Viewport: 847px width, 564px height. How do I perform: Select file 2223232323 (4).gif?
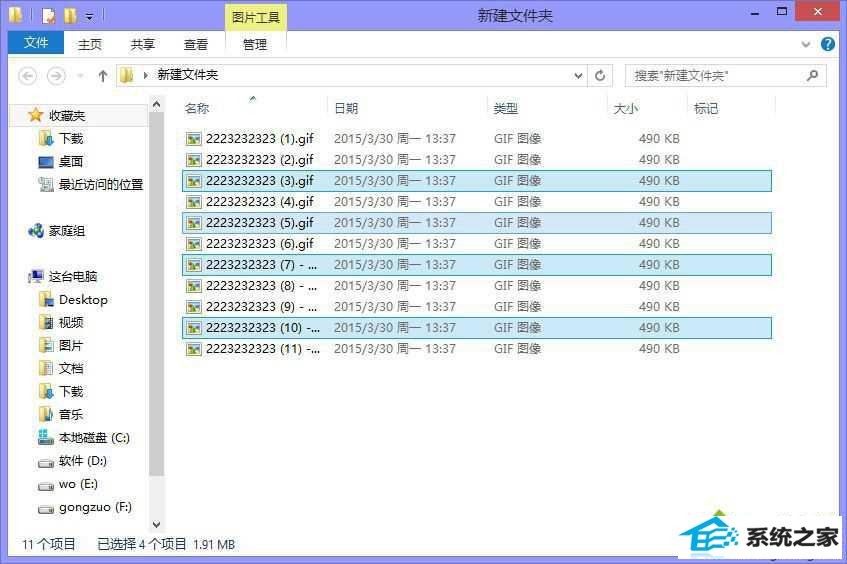(477, 202)
